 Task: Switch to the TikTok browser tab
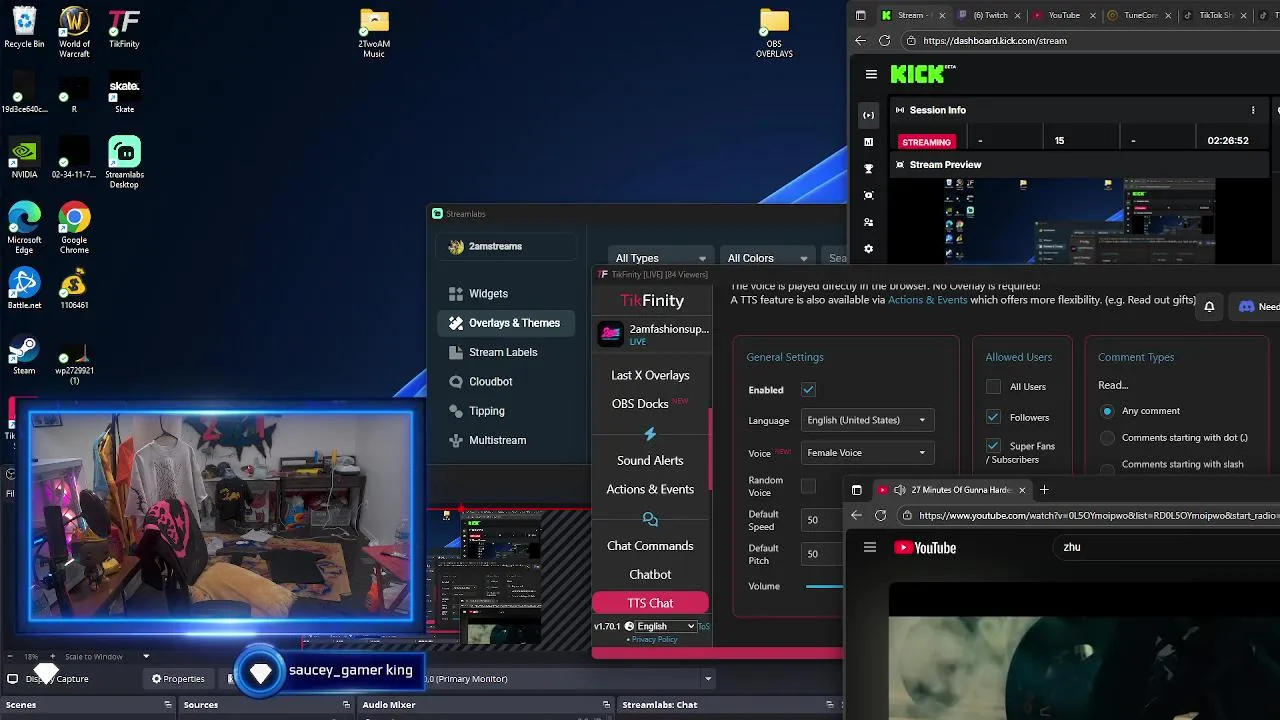pos(1213,15)
